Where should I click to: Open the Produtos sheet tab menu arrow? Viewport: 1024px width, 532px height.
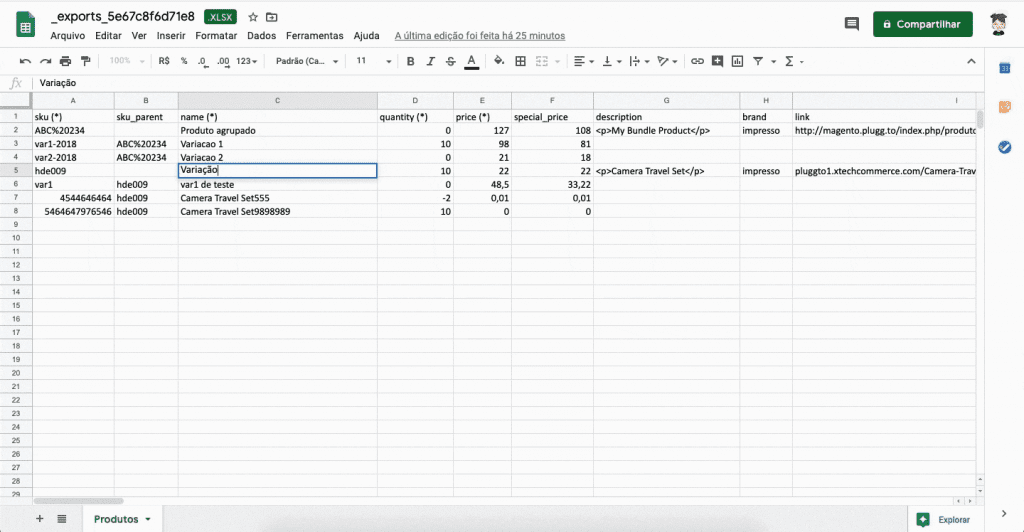pyautogui.click(x=148, y=519)
